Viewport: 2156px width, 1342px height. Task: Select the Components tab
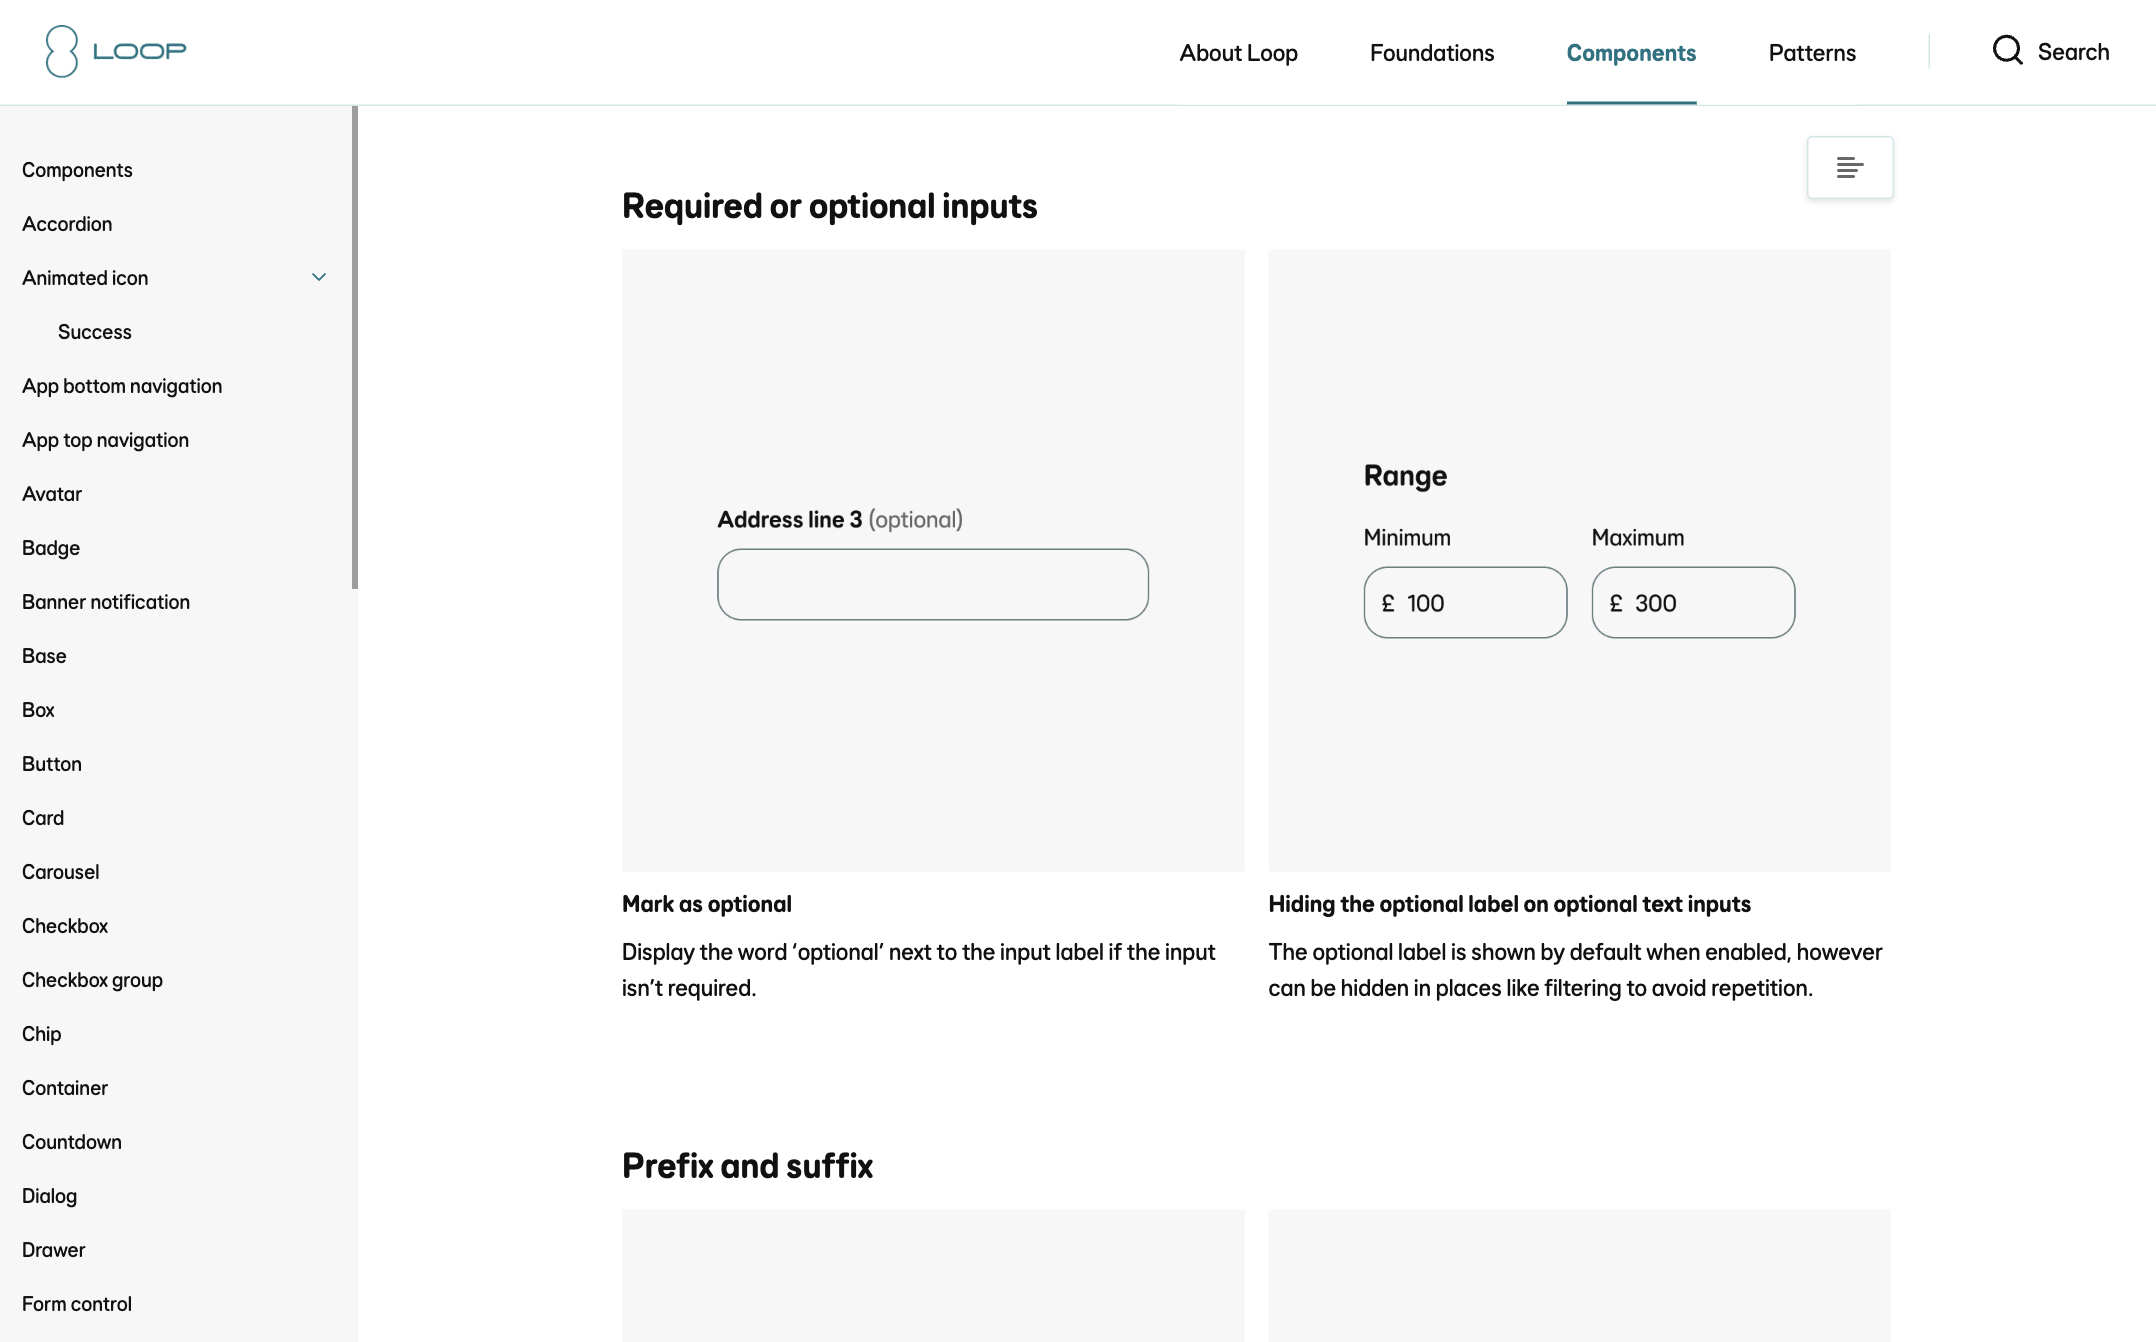coord(1631,53)
